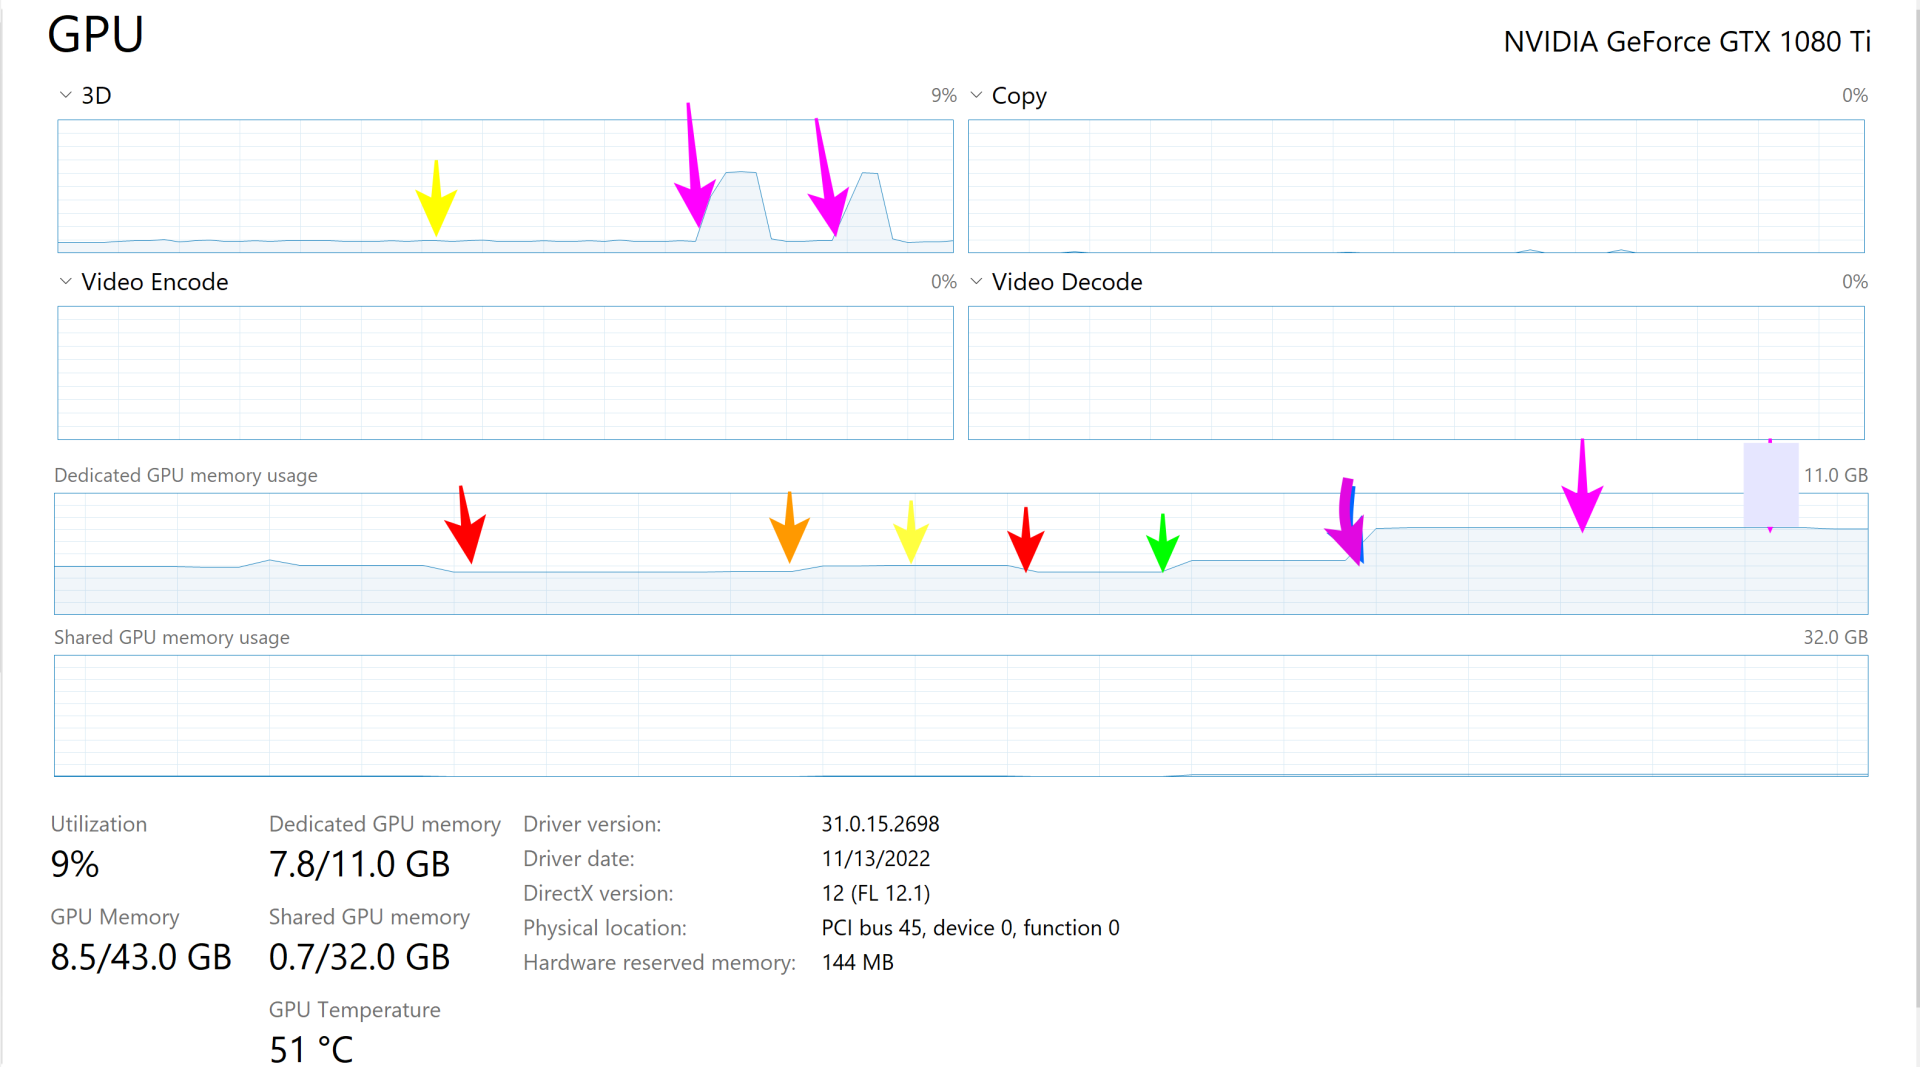The image size is (1920, 1067).
Task: Click the Shared GPU memory usage graph
Action: (961, 716)
